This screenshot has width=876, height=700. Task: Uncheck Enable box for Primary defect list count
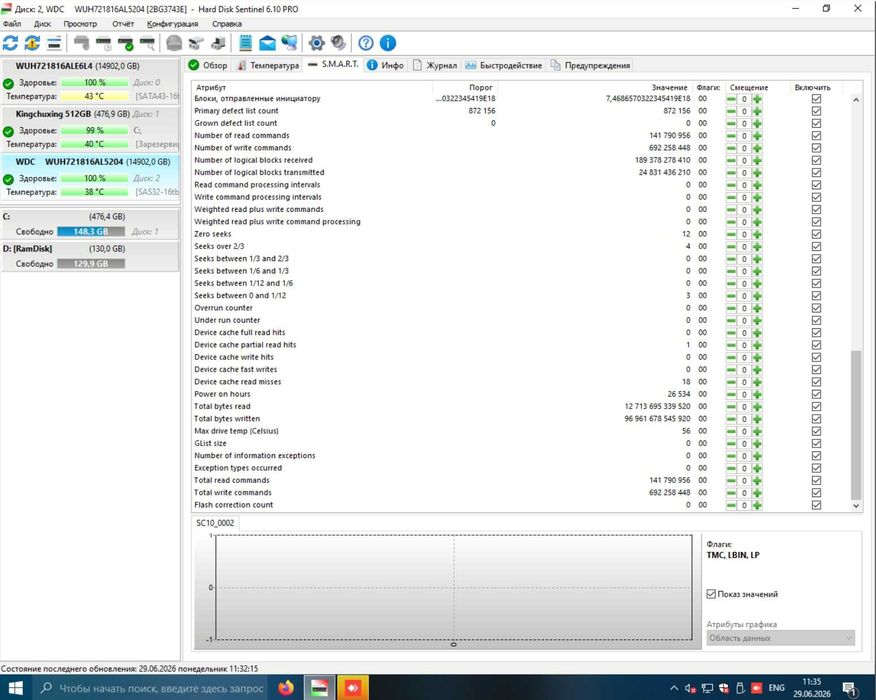(x=816, y=111)
